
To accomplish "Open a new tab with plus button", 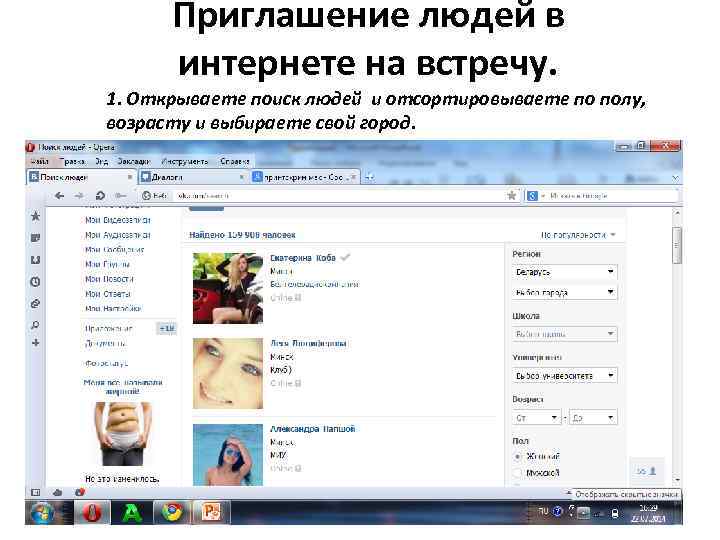I will (x=369, y=177).
